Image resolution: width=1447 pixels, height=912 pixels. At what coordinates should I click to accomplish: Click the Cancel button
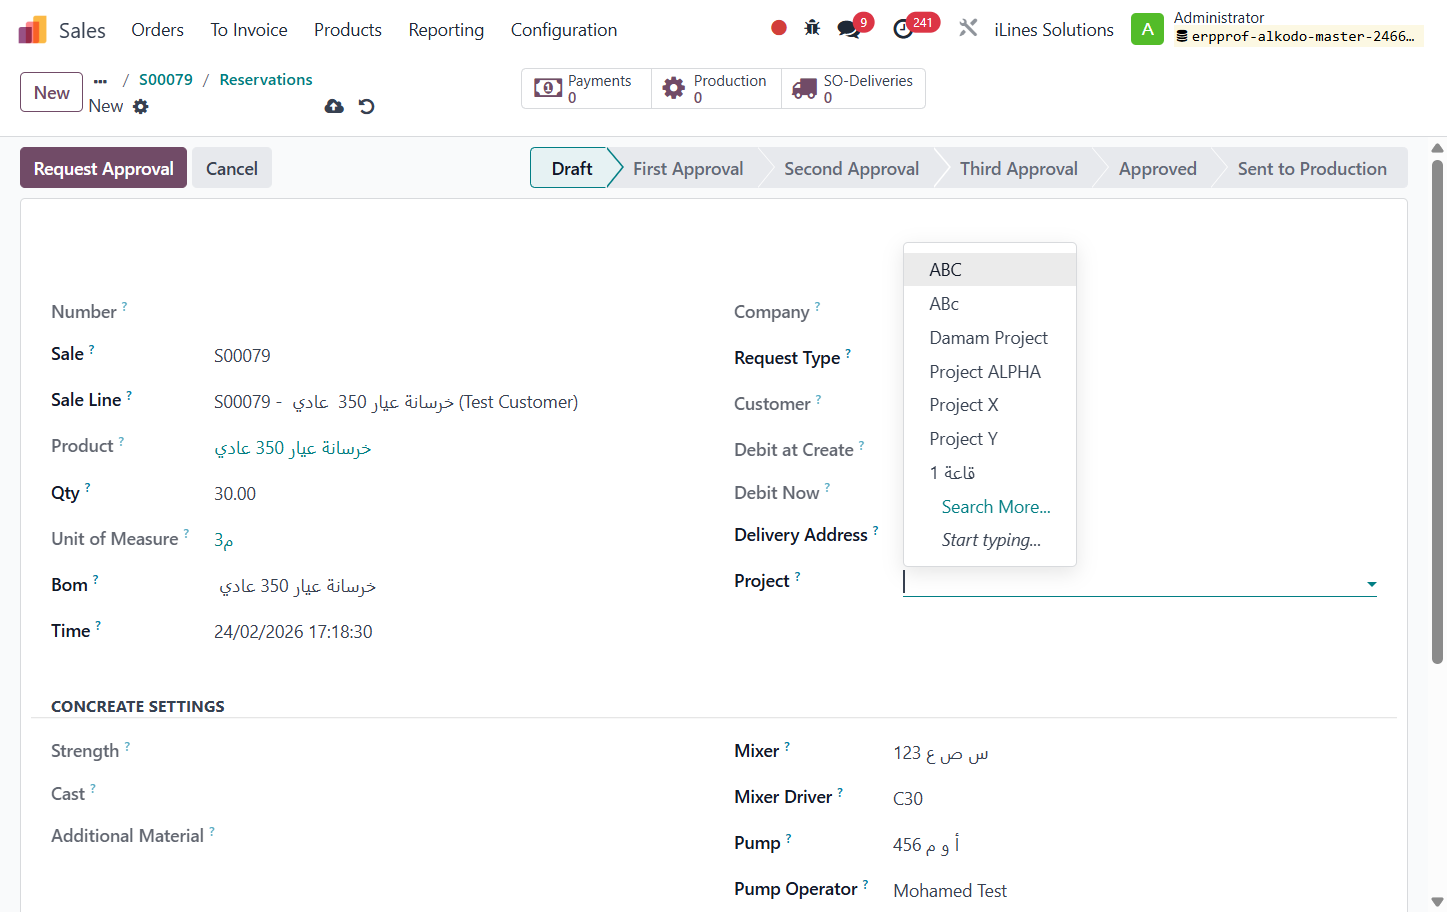(231, 168)
